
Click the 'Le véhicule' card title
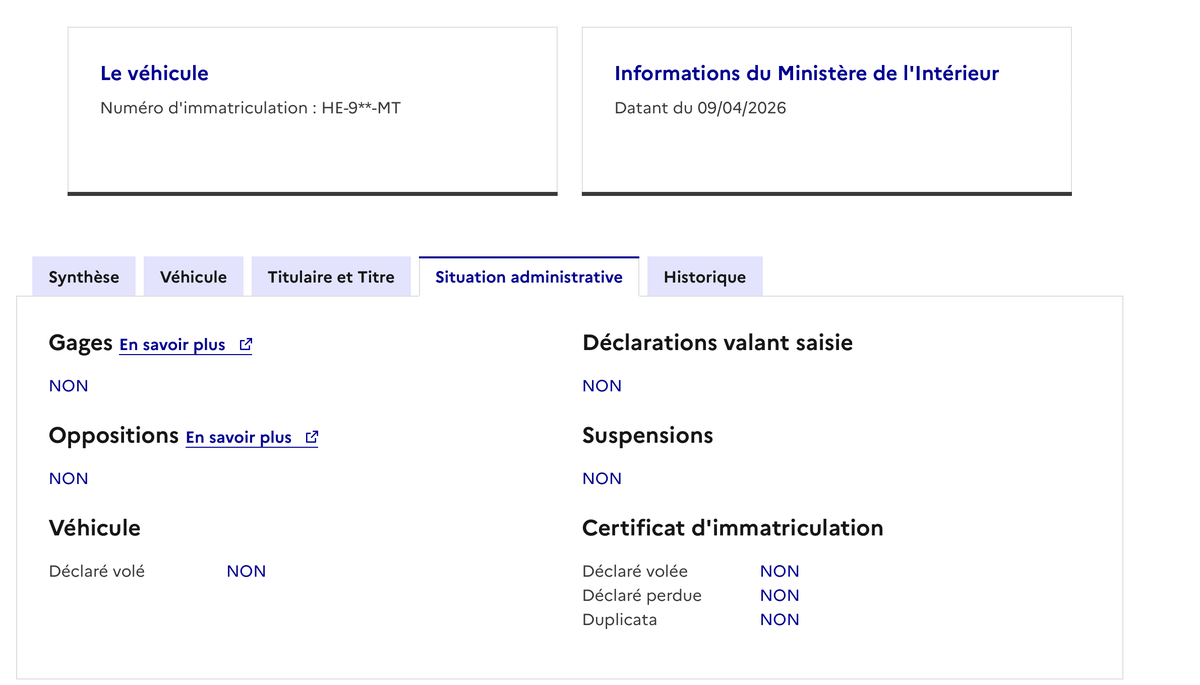tap(154, 73)
